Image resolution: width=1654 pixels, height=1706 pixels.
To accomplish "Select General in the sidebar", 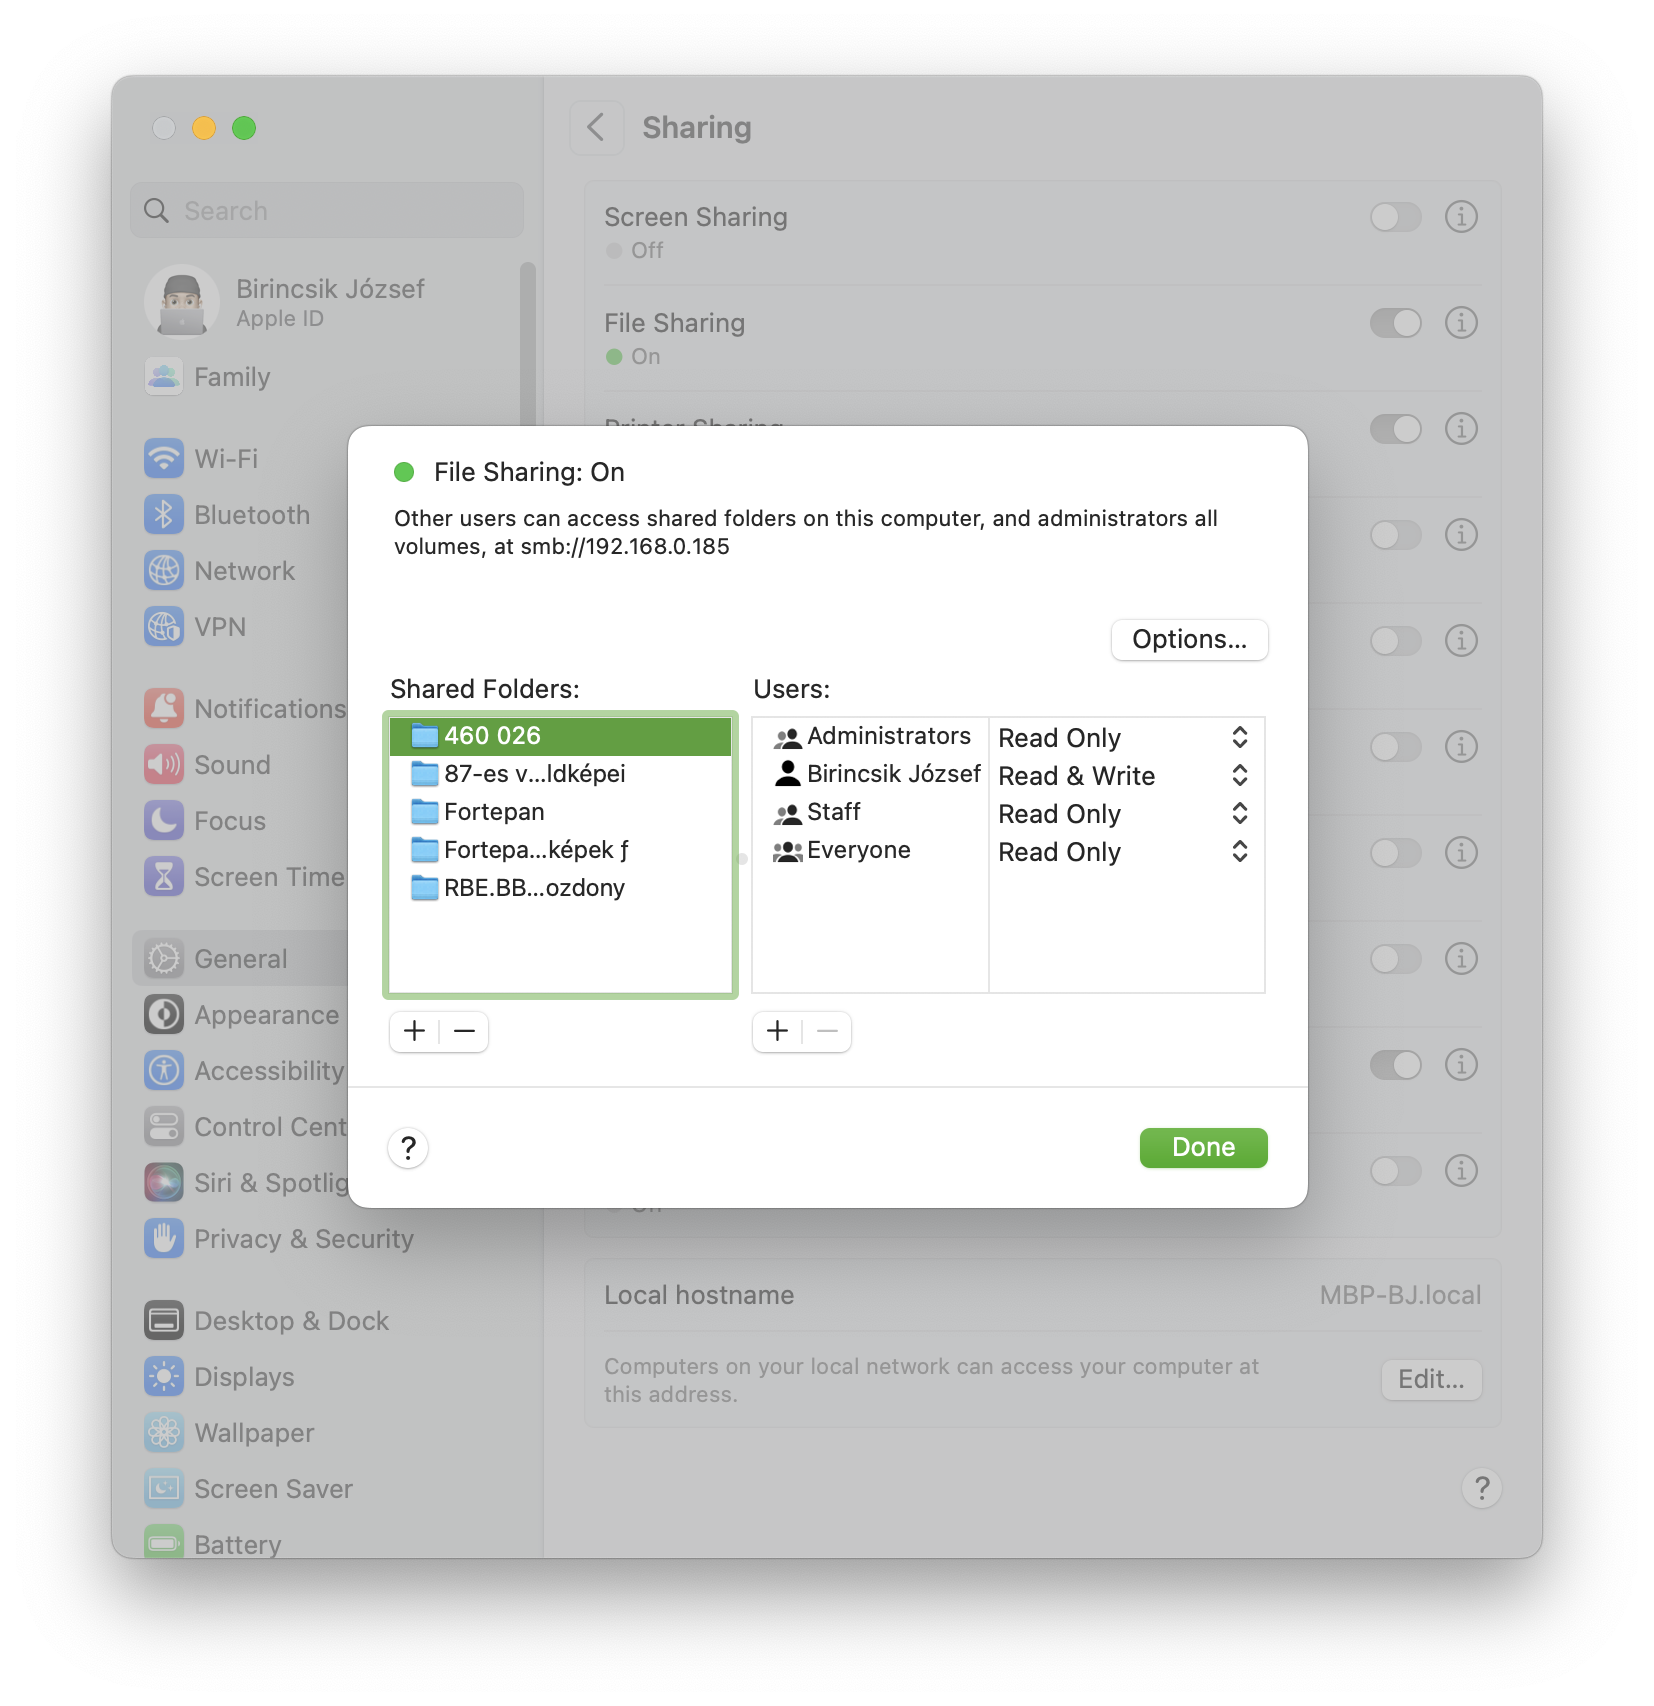I will click(x=240, y=958).
